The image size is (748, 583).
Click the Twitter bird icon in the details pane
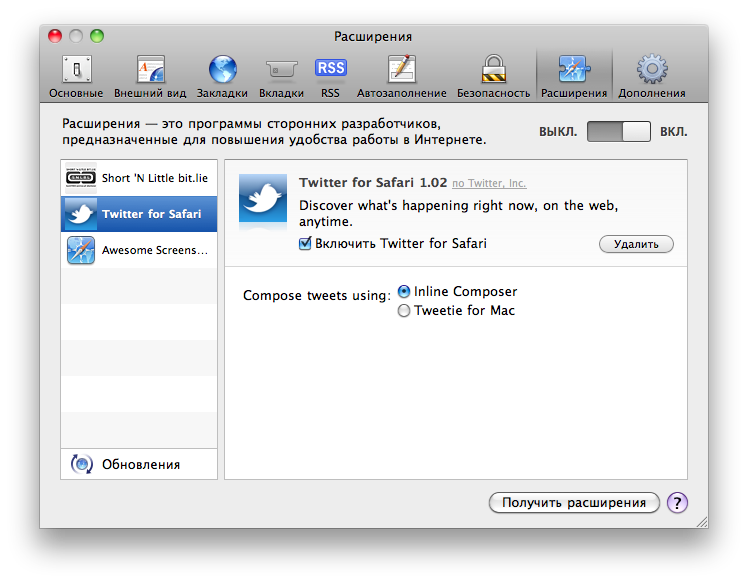(263, 198)
